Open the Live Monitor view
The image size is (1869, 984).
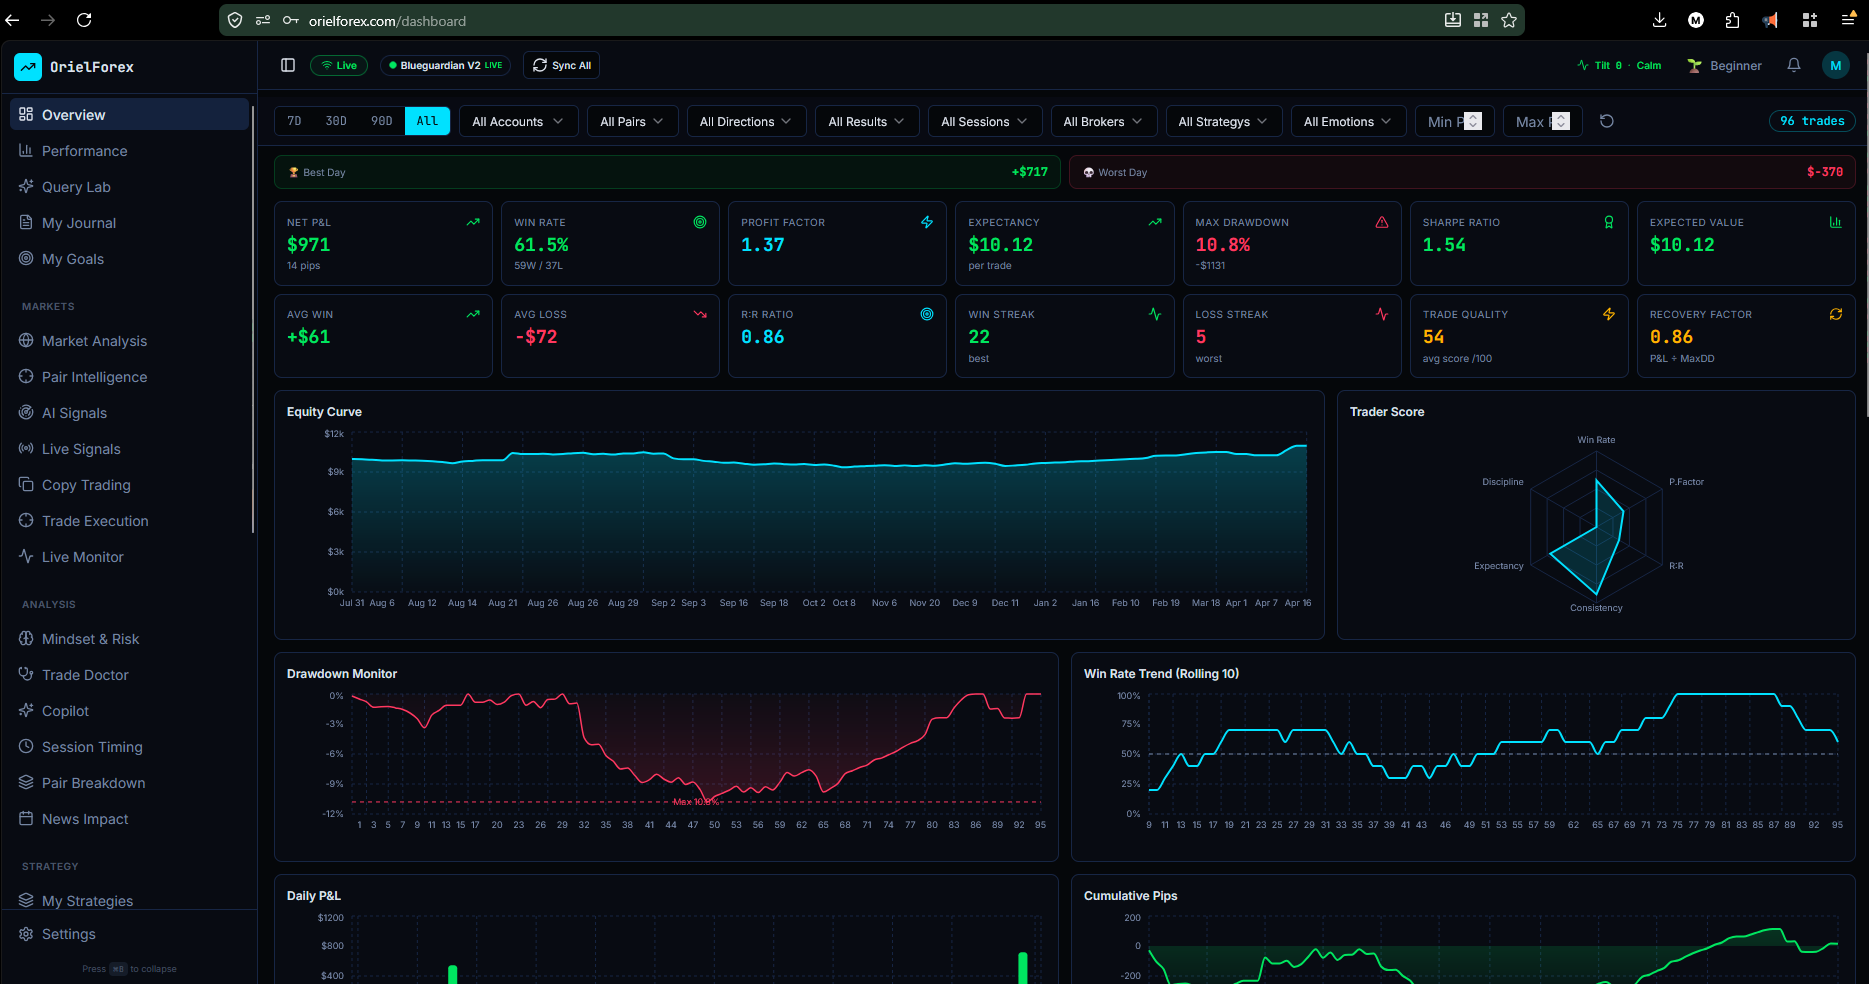pyautogui.click(x=81, y=556)
